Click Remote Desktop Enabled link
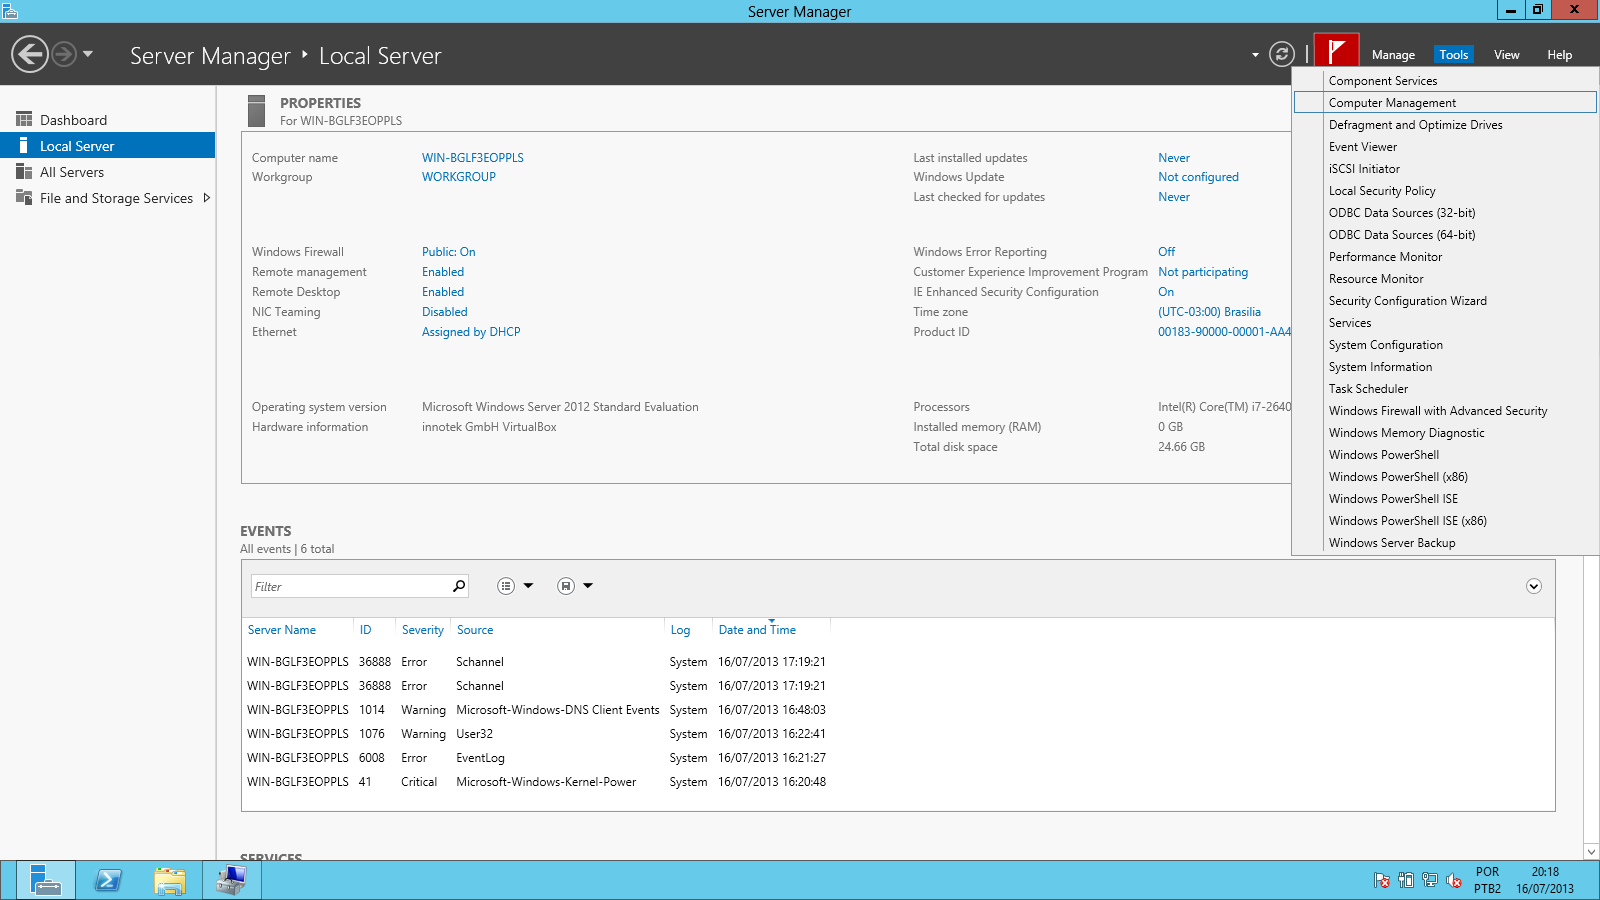1600x900 pixels. tap(443, 292)
